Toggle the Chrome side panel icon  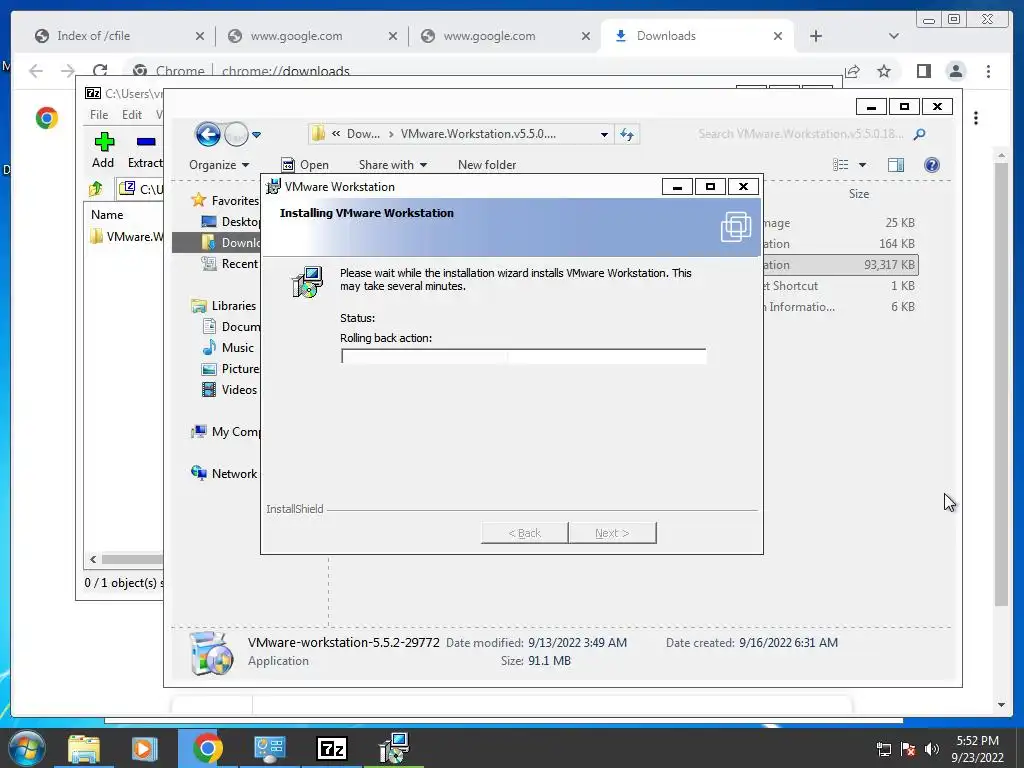(923, 71)
